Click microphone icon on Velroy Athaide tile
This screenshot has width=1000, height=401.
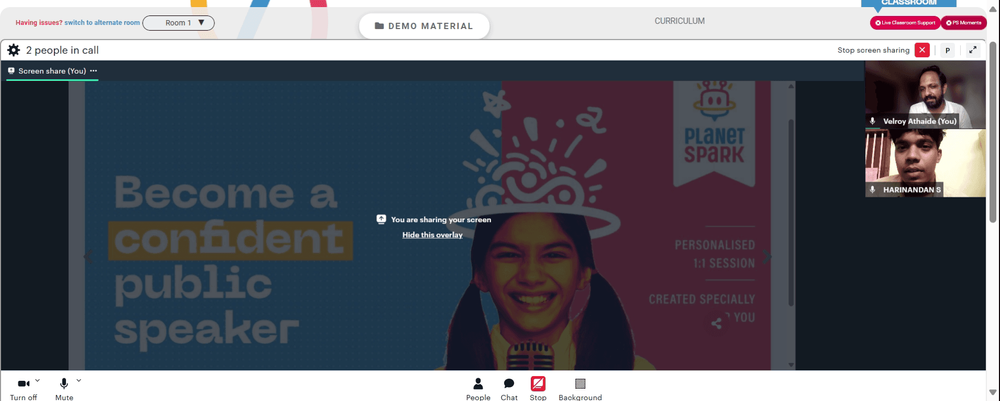click(x=872, y=121)
